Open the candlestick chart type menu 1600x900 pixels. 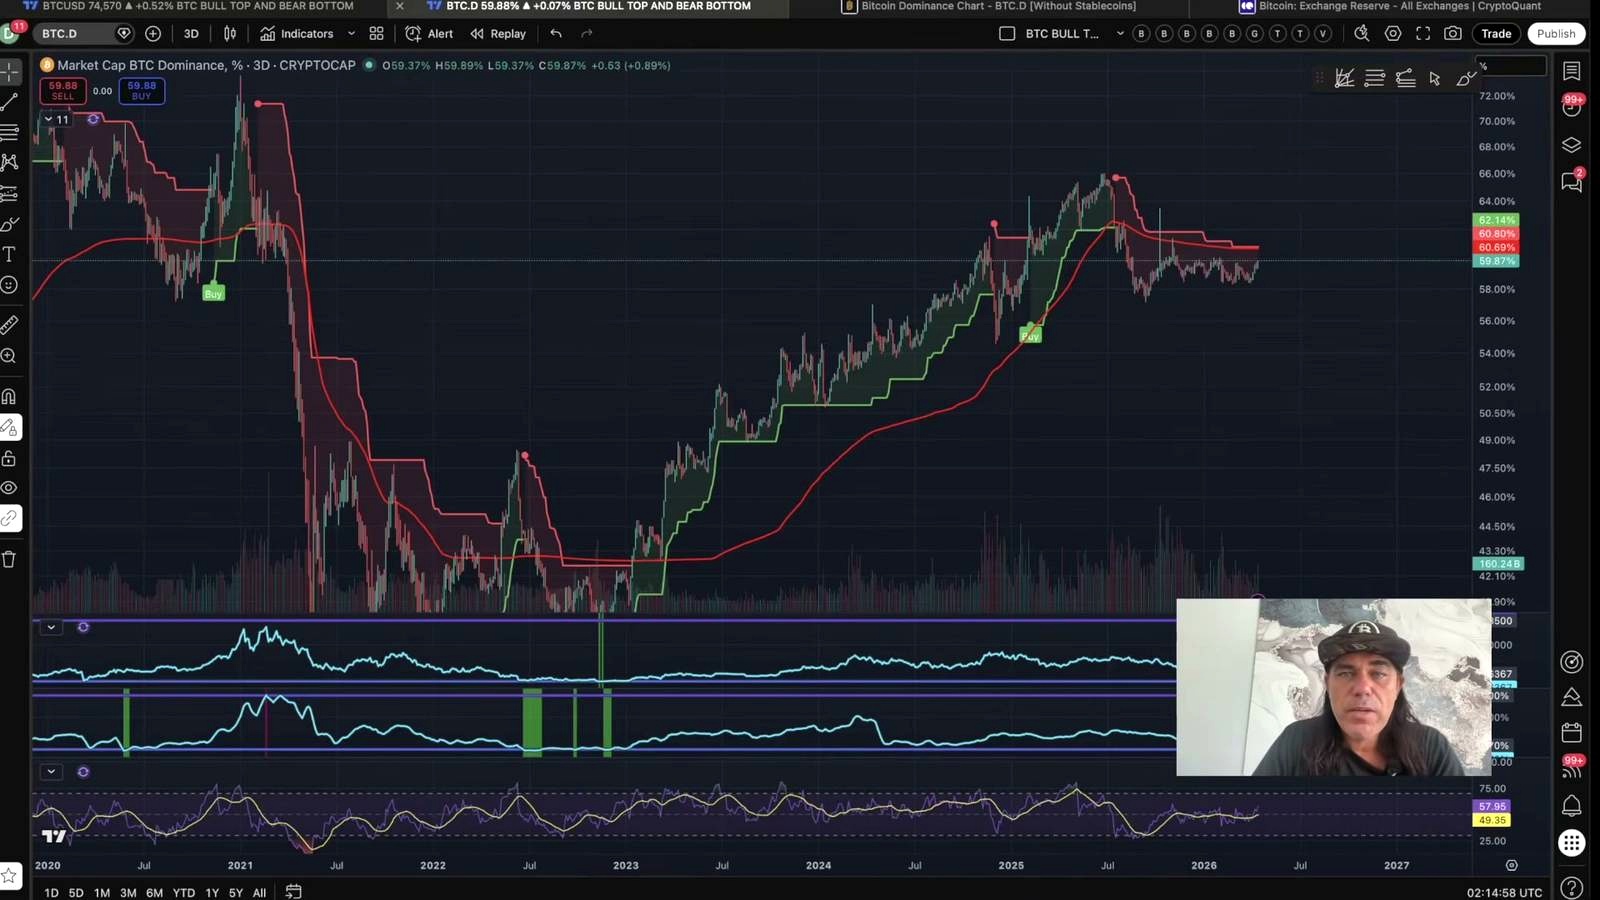pos(230,33)
